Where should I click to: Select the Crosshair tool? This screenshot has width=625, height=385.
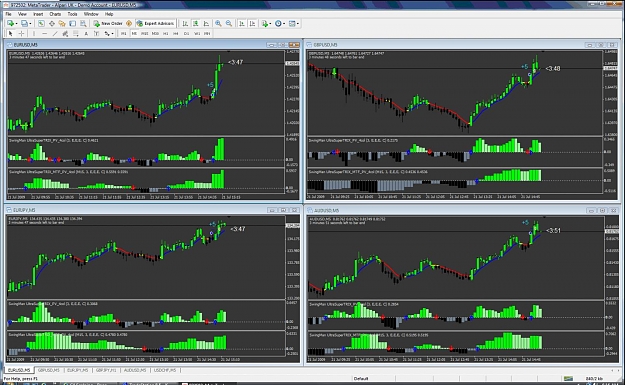pos(21,33)
